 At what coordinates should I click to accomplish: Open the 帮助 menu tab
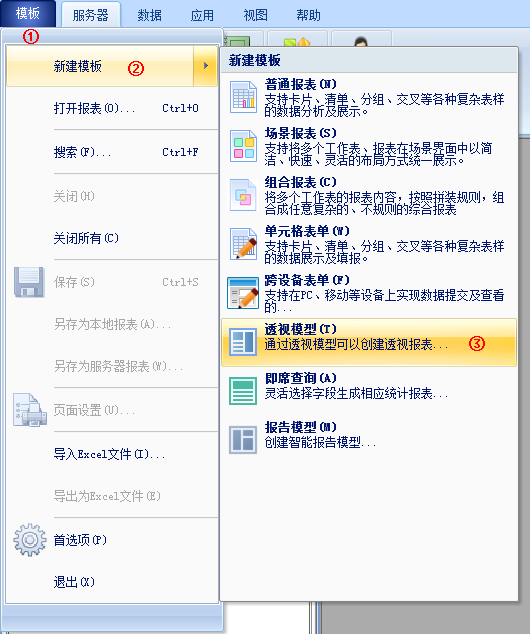(x=308, y=15)
